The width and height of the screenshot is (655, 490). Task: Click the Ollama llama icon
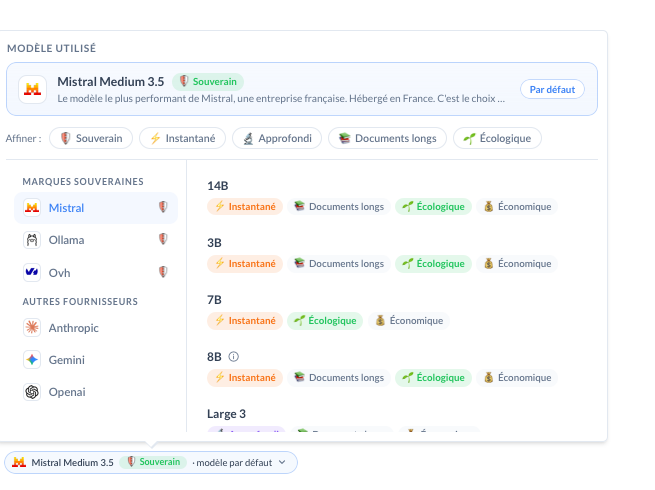point(32,240)
